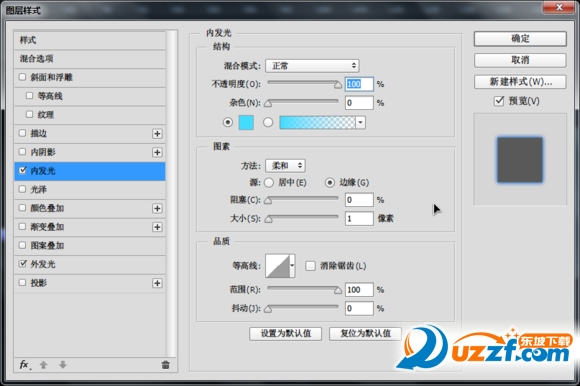Move effect down with down arrow icon

(63, 365)
